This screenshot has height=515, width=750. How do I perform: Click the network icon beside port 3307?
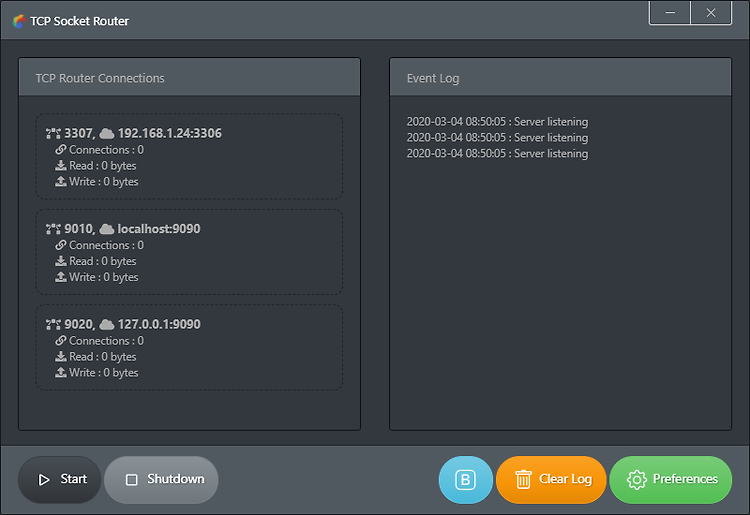[x=53, y=133]
